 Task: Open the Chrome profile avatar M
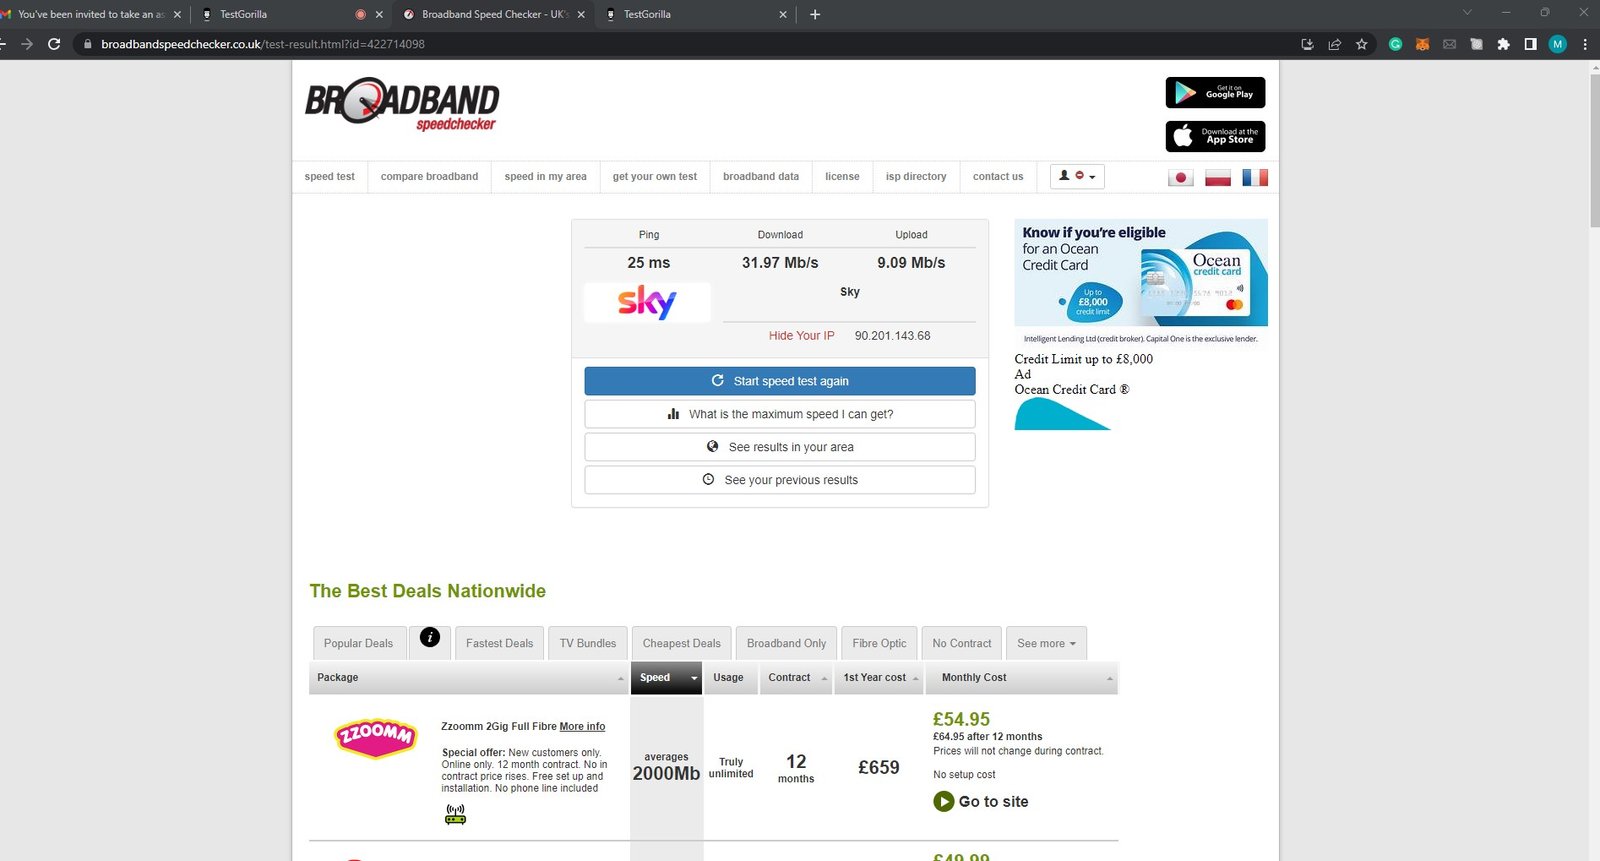tap(1557, 44)
